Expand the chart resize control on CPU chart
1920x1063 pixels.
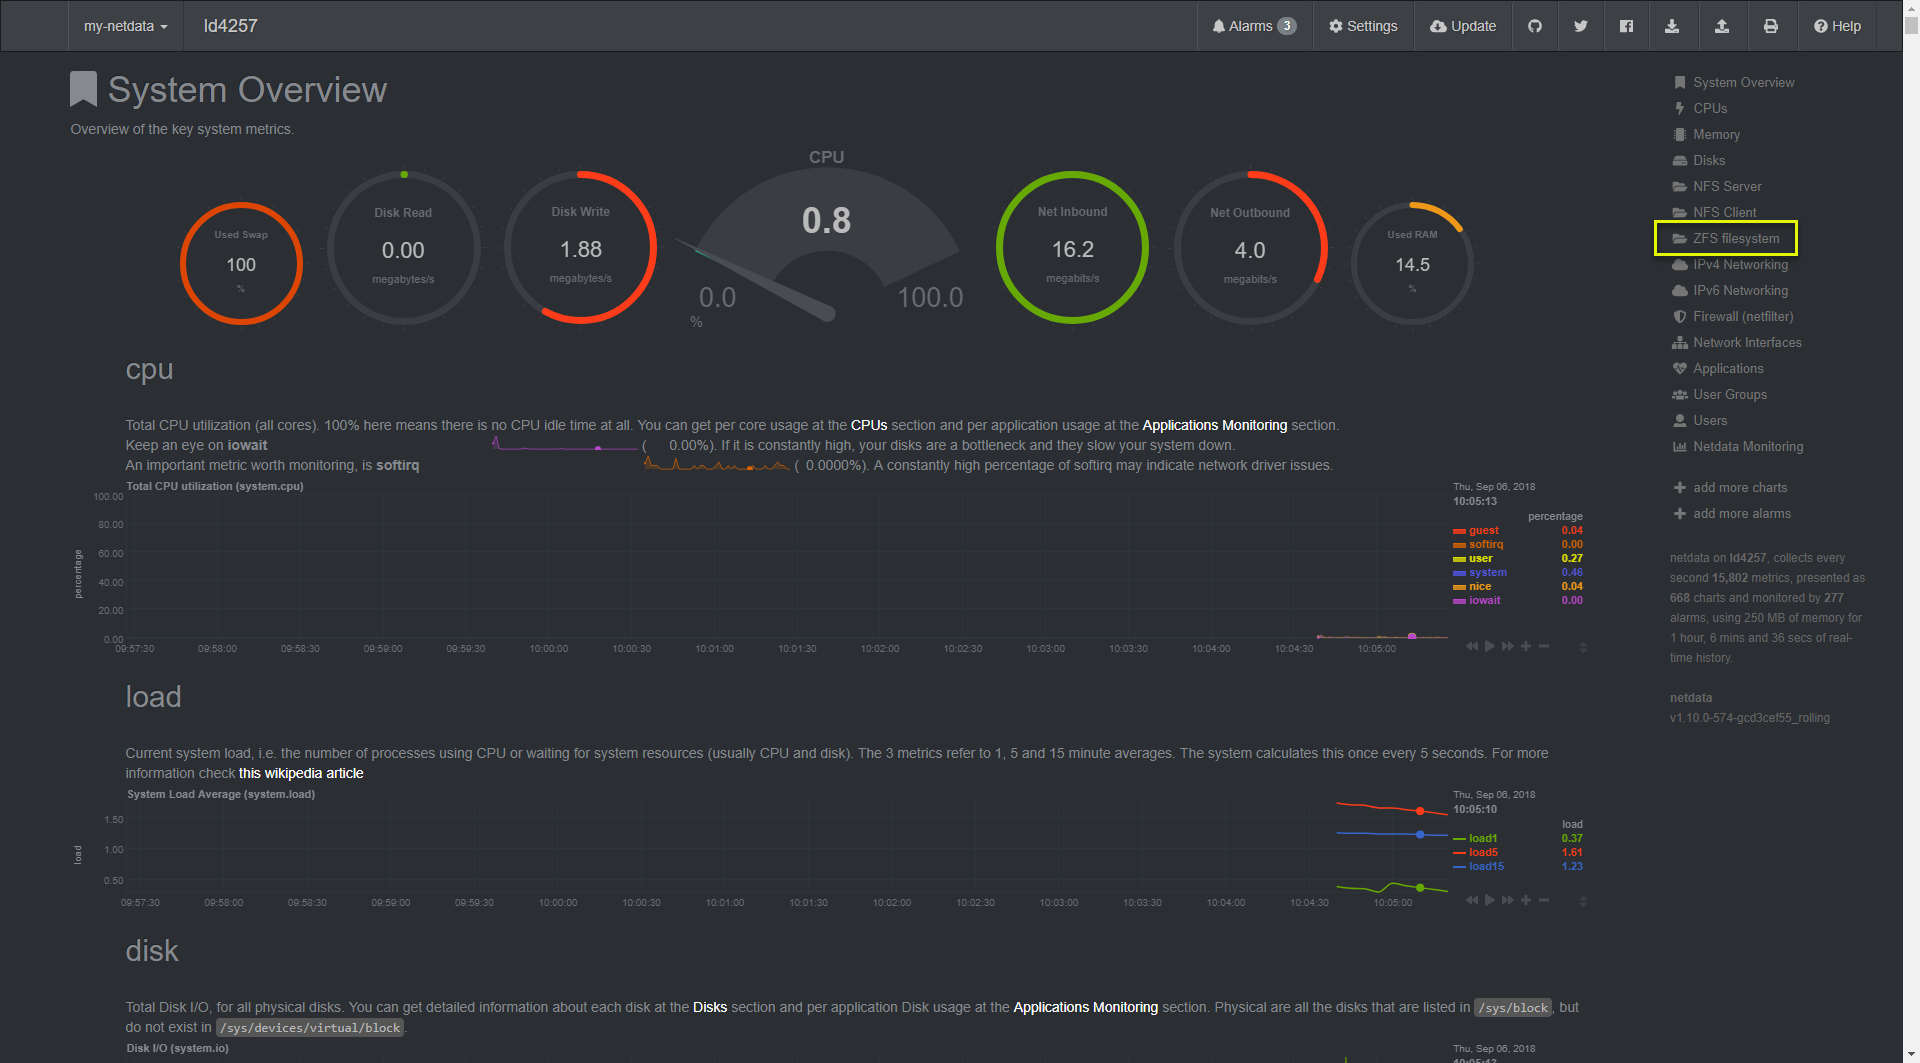(x=1582, y=647)
